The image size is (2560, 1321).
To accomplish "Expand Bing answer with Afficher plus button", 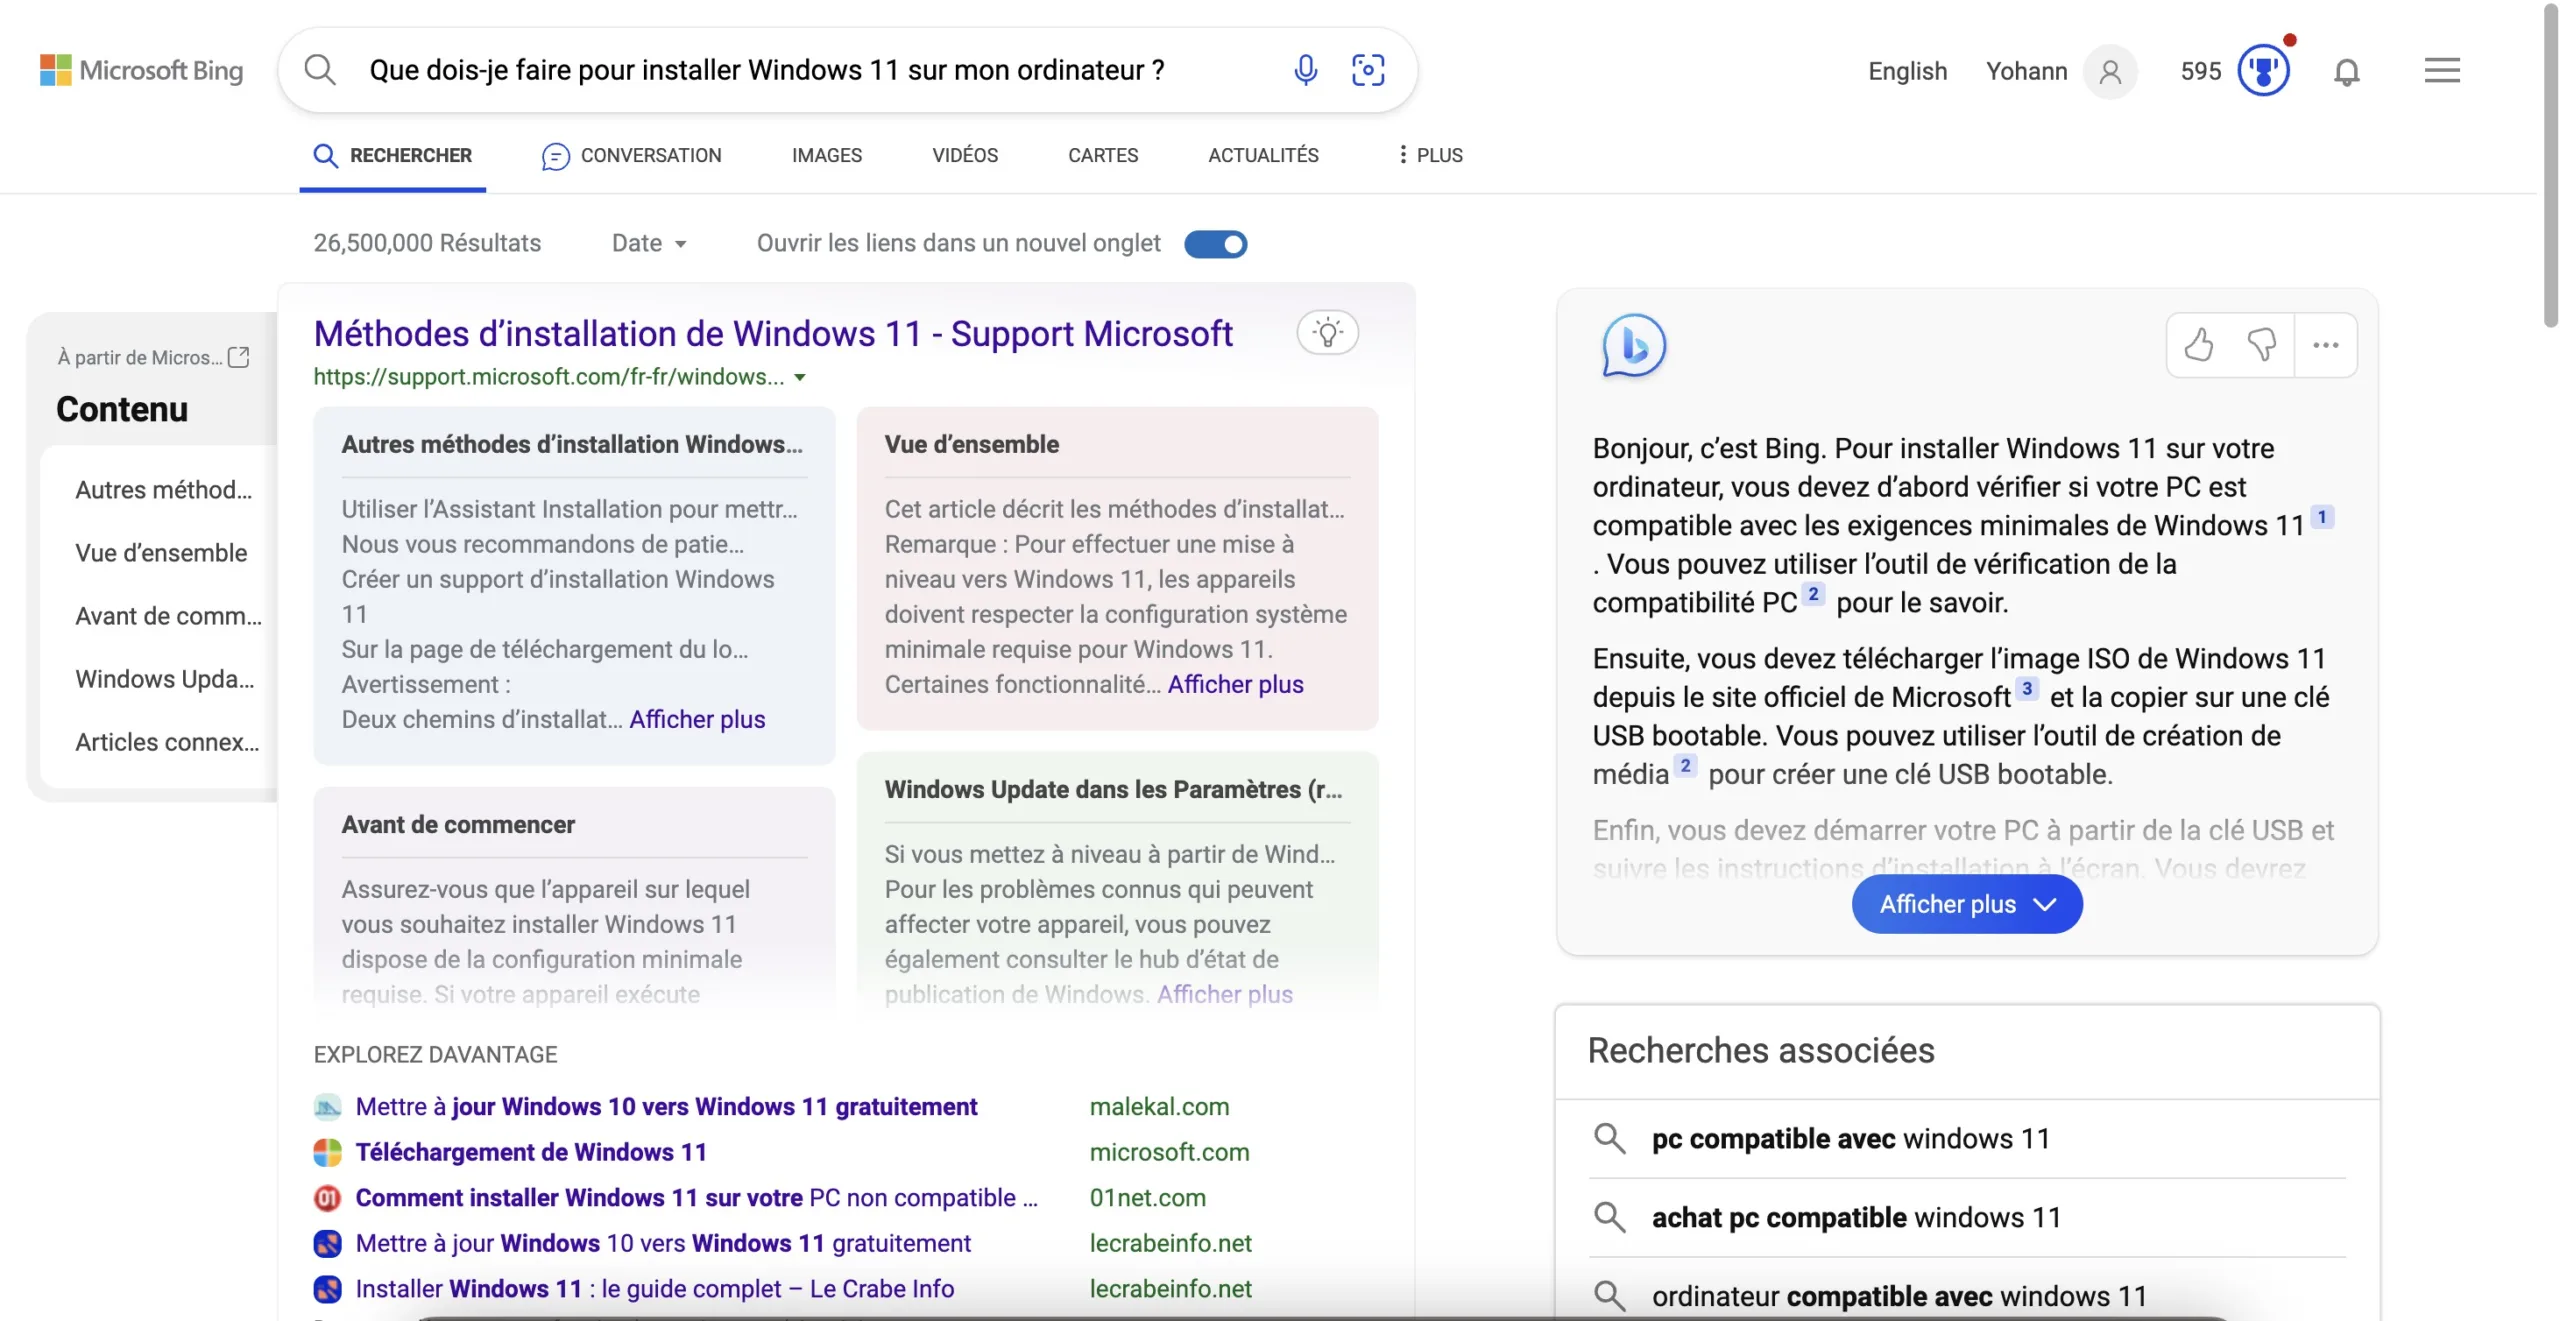I will pos(1966,904).
